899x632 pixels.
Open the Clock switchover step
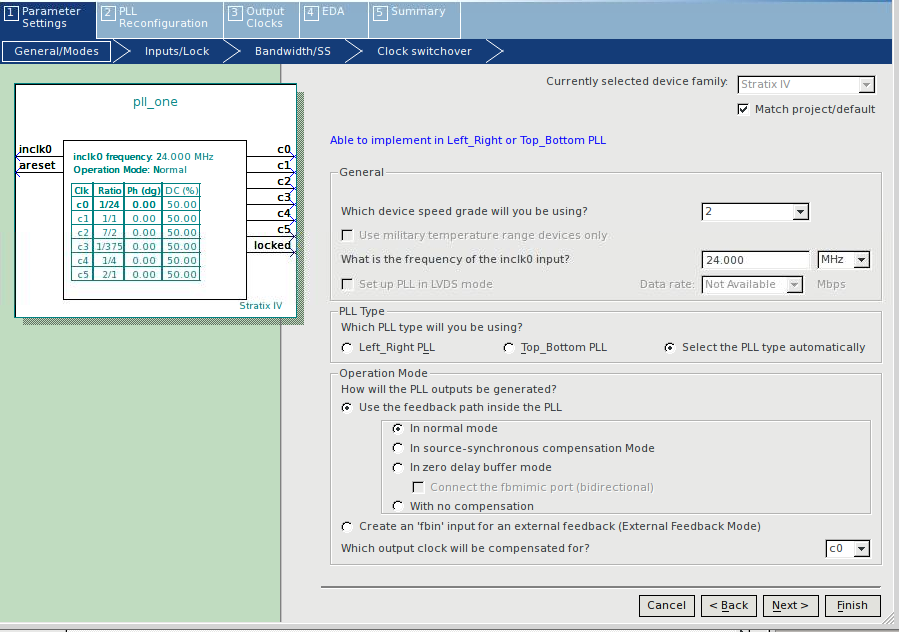(x=424, y=51)
